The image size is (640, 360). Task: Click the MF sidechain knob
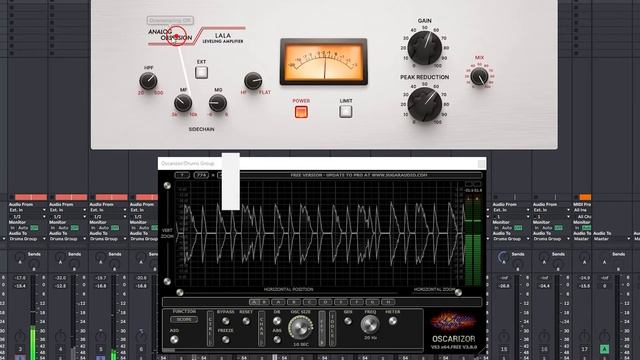(x=183, y=103)
